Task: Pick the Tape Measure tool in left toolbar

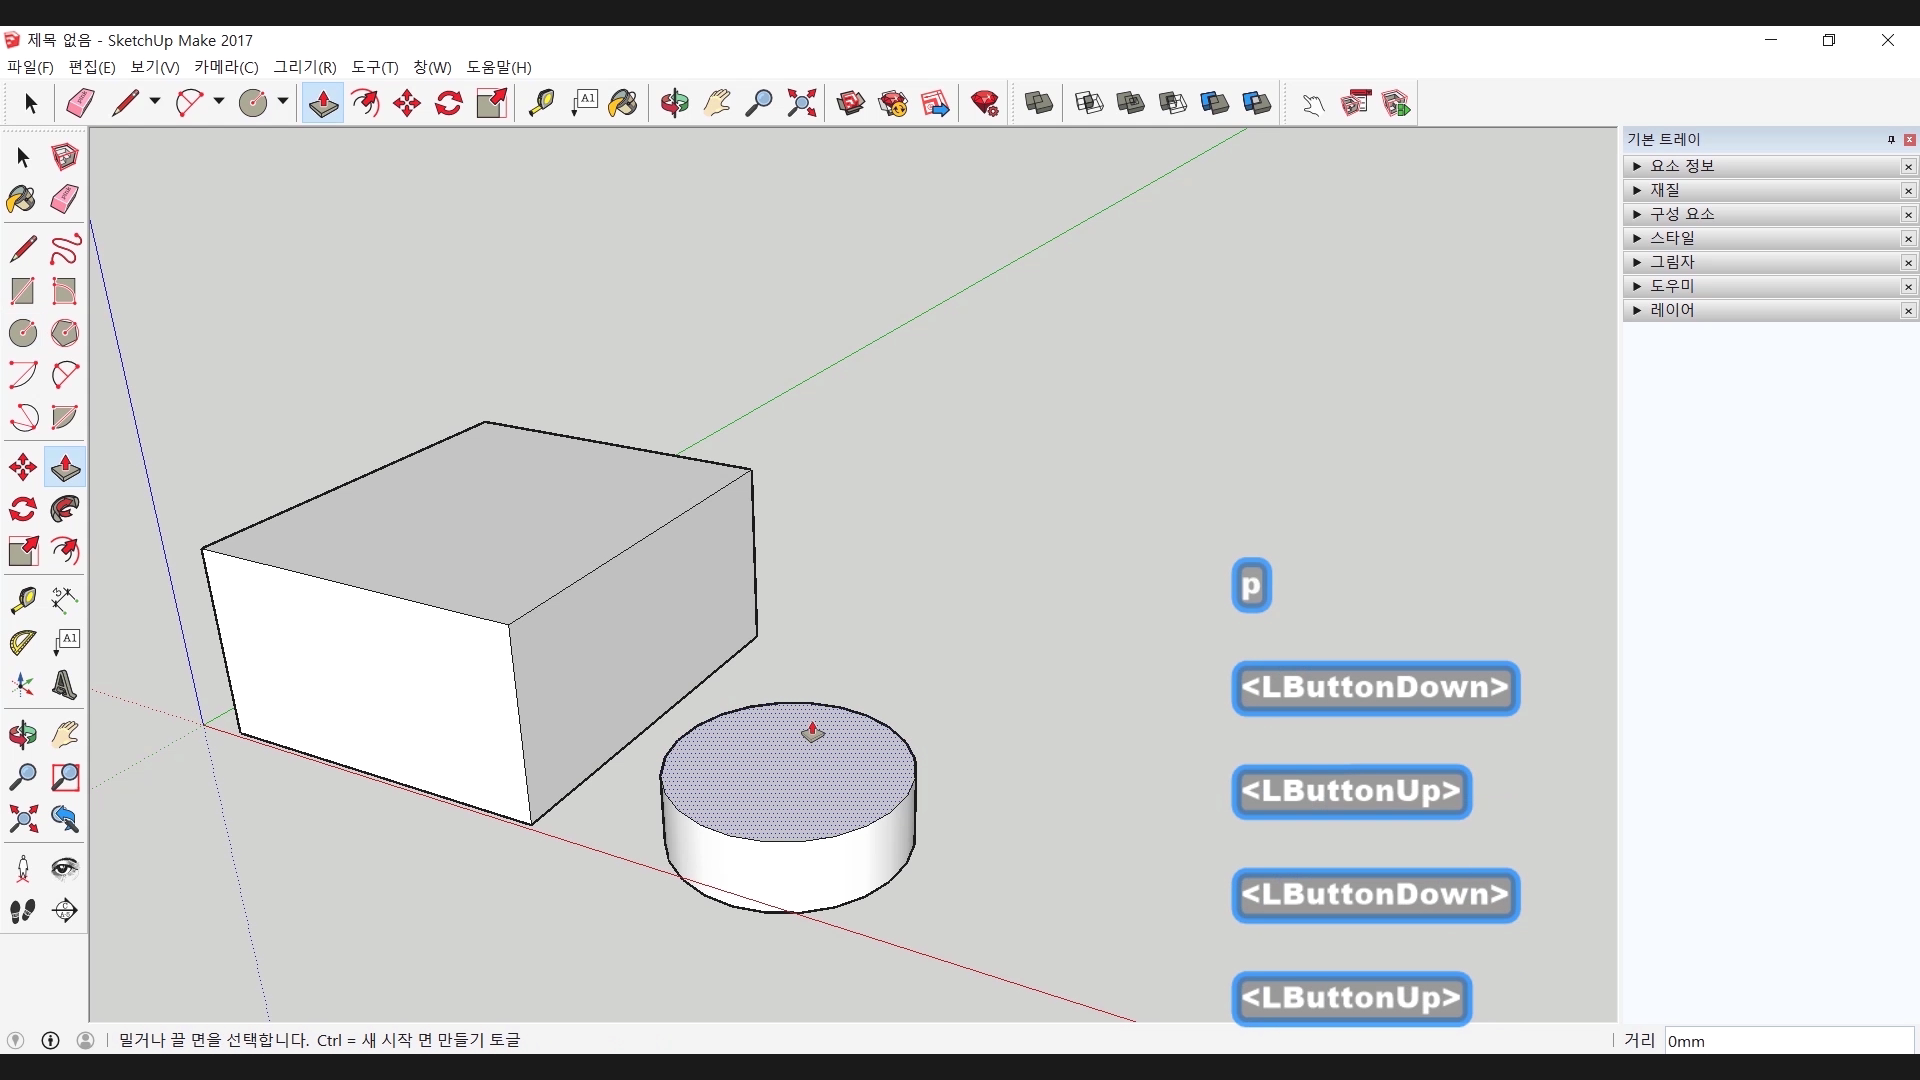Action: click(22, 599)
